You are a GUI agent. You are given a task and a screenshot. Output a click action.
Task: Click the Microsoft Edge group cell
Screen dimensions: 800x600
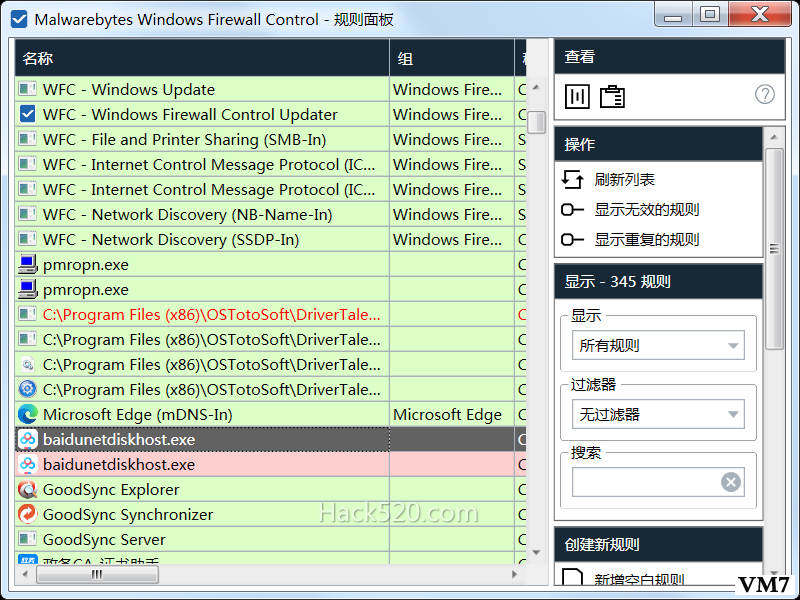tap(452, 414)
